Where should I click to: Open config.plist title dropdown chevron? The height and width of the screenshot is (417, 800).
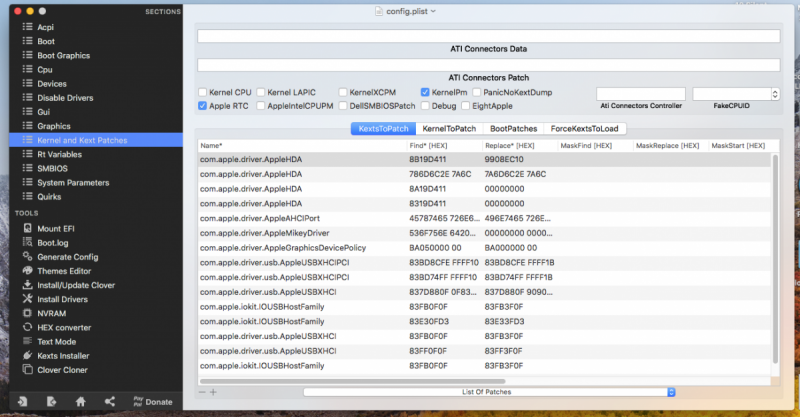[x=433, y=11]
